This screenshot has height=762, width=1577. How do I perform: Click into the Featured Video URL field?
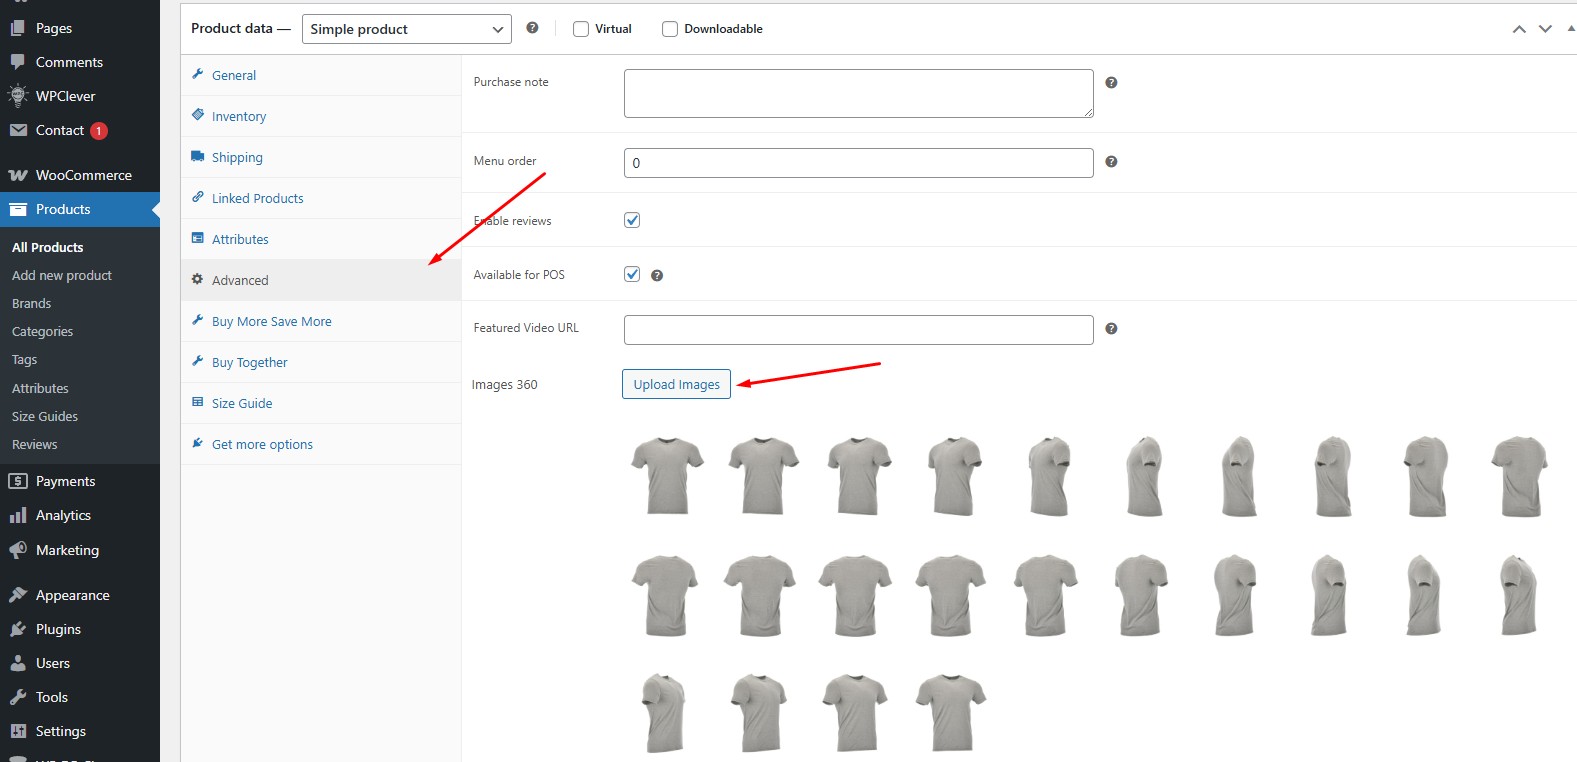[859, 330]
